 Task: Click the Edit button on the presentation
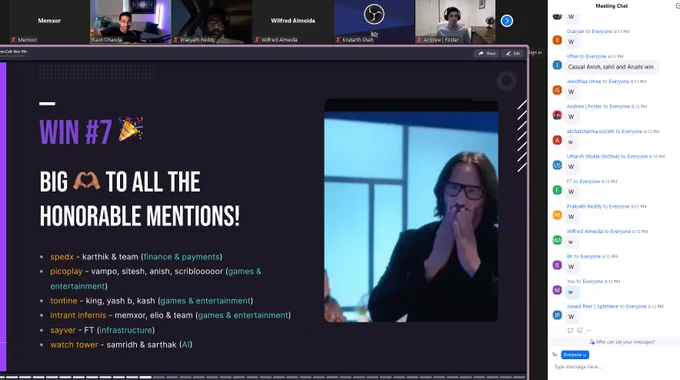coord(513,53)
